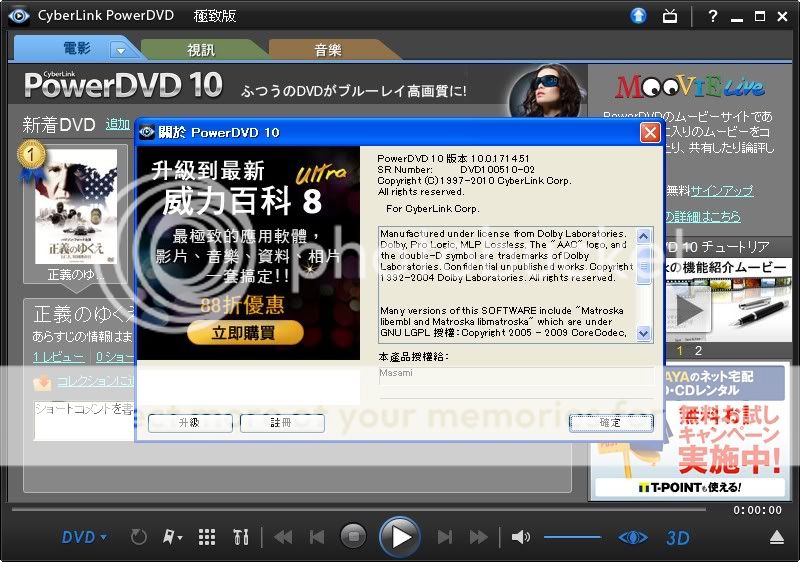Viewport: 800px width, 562px height.
Task: Click the fast forward button
Action: (478, 537)
